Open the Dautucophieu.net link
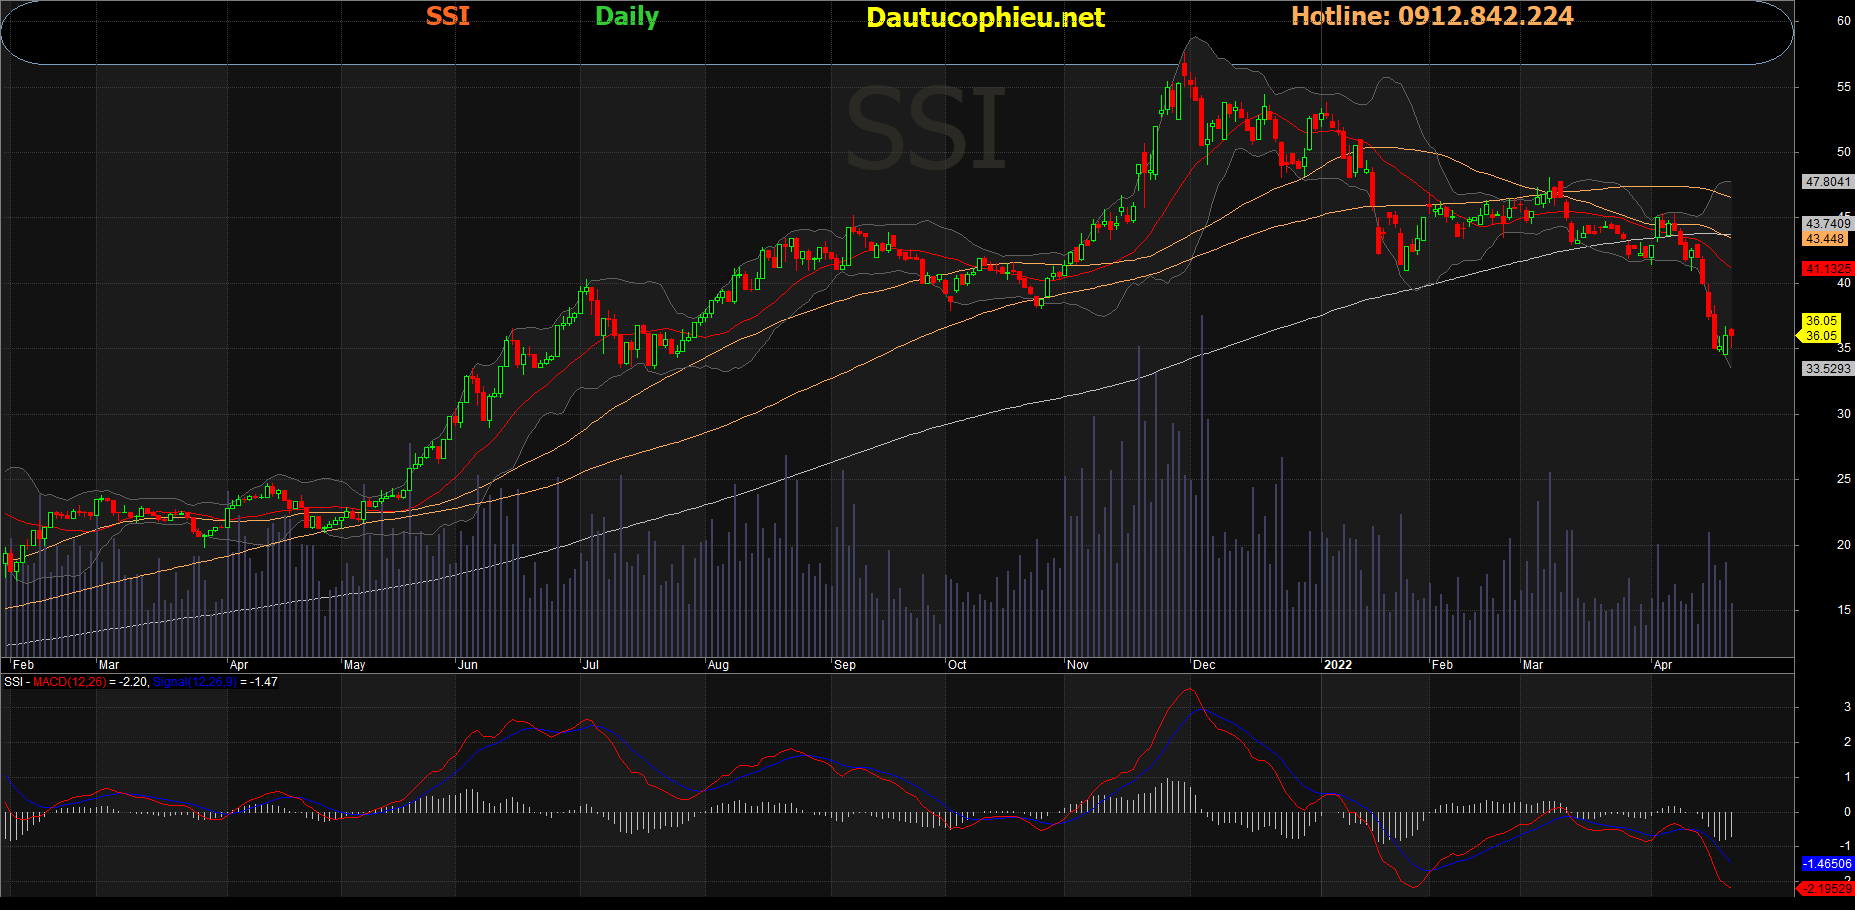This screenshot has height=910, width=1855. point(985,17)
